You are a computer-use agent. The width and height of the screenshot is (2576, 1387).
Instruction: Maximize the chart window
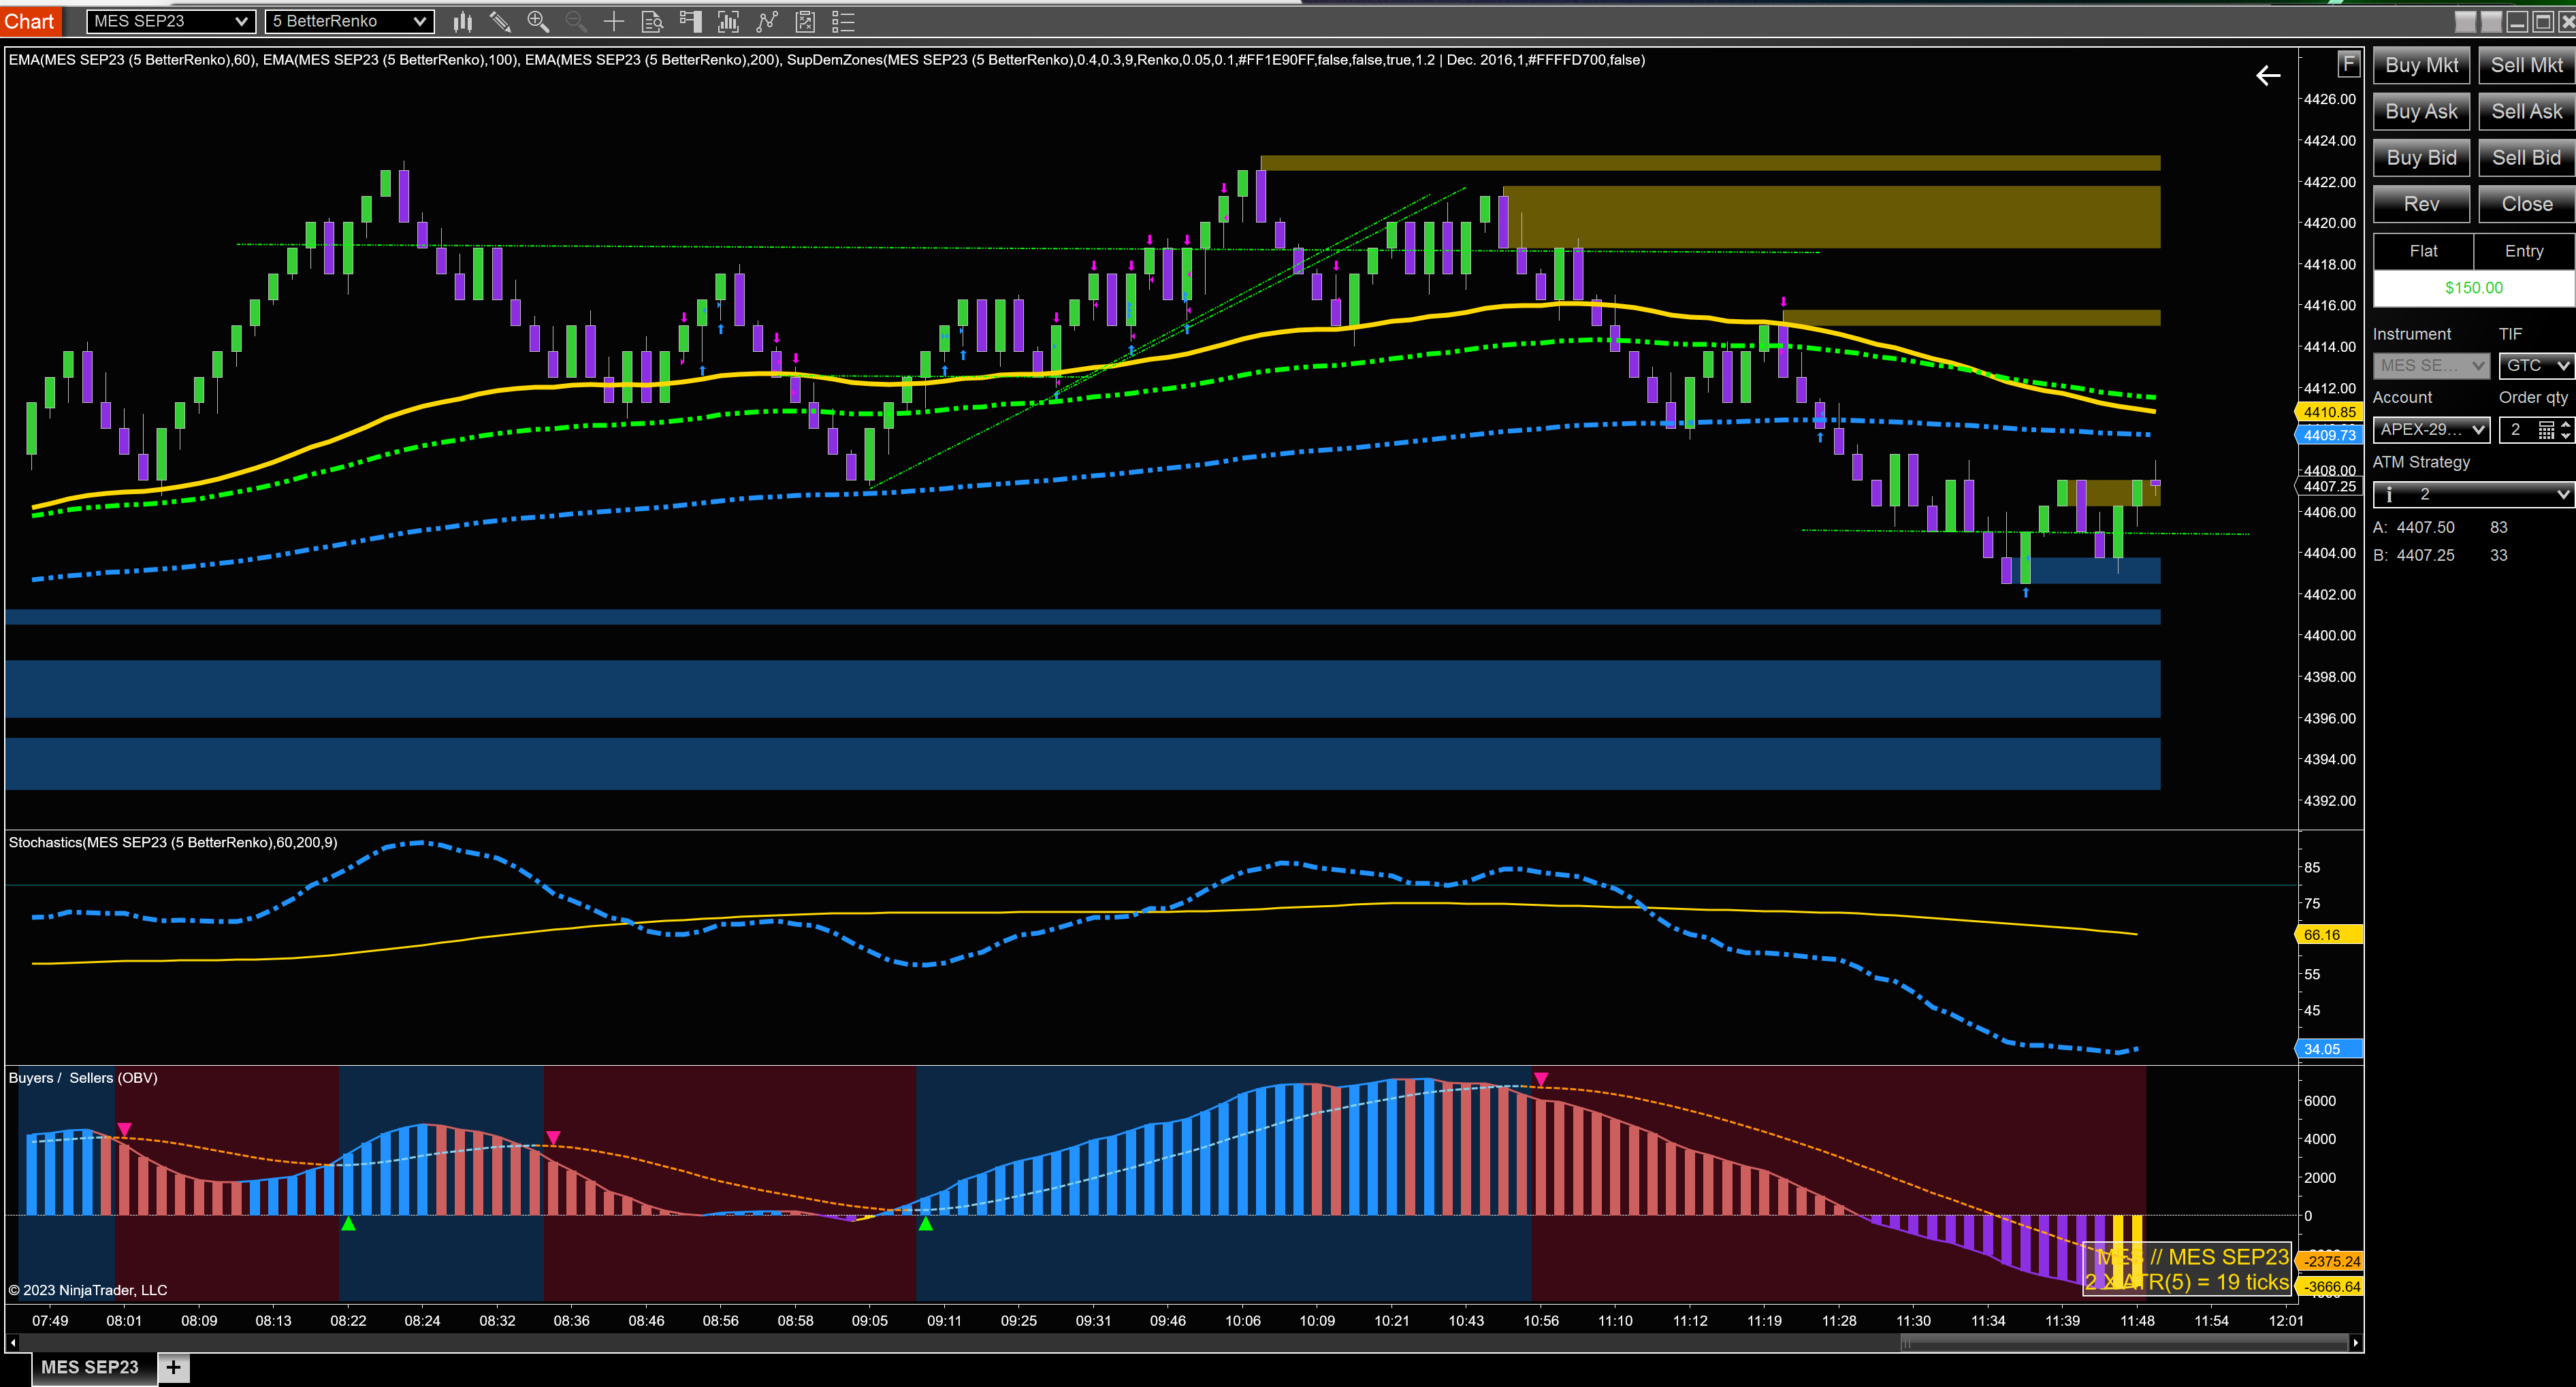click(2542, 21)
